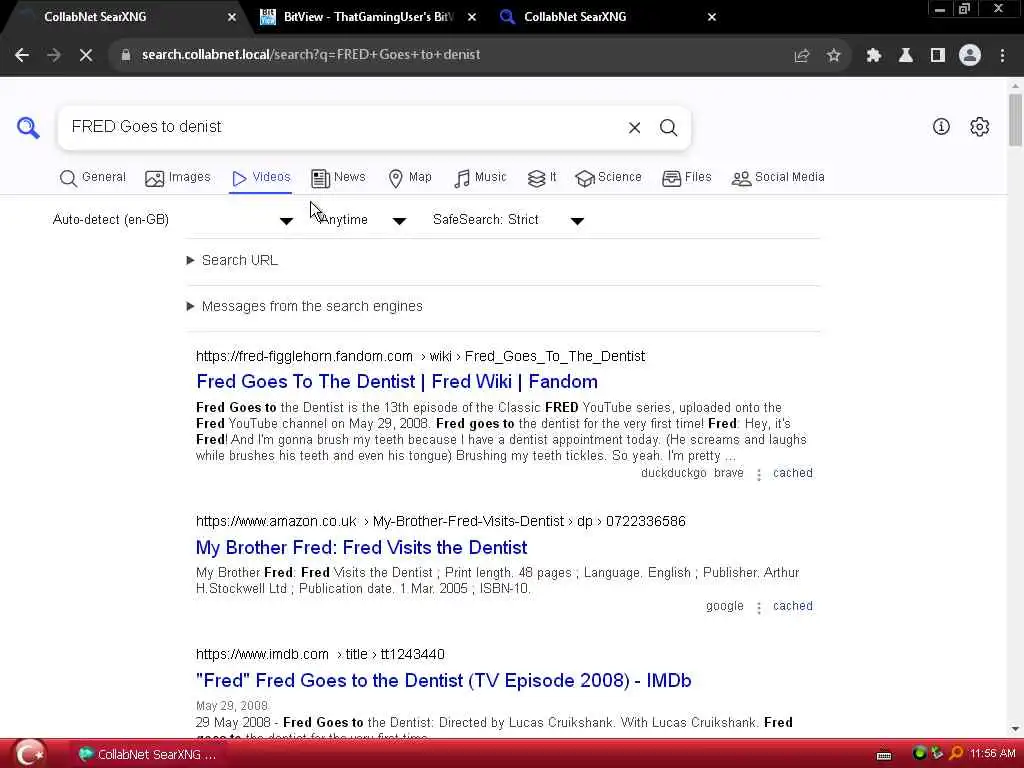Click the green circle tray icon
Image resolution: width=1024 pixels, height=768 pixels.
(920, 753)
